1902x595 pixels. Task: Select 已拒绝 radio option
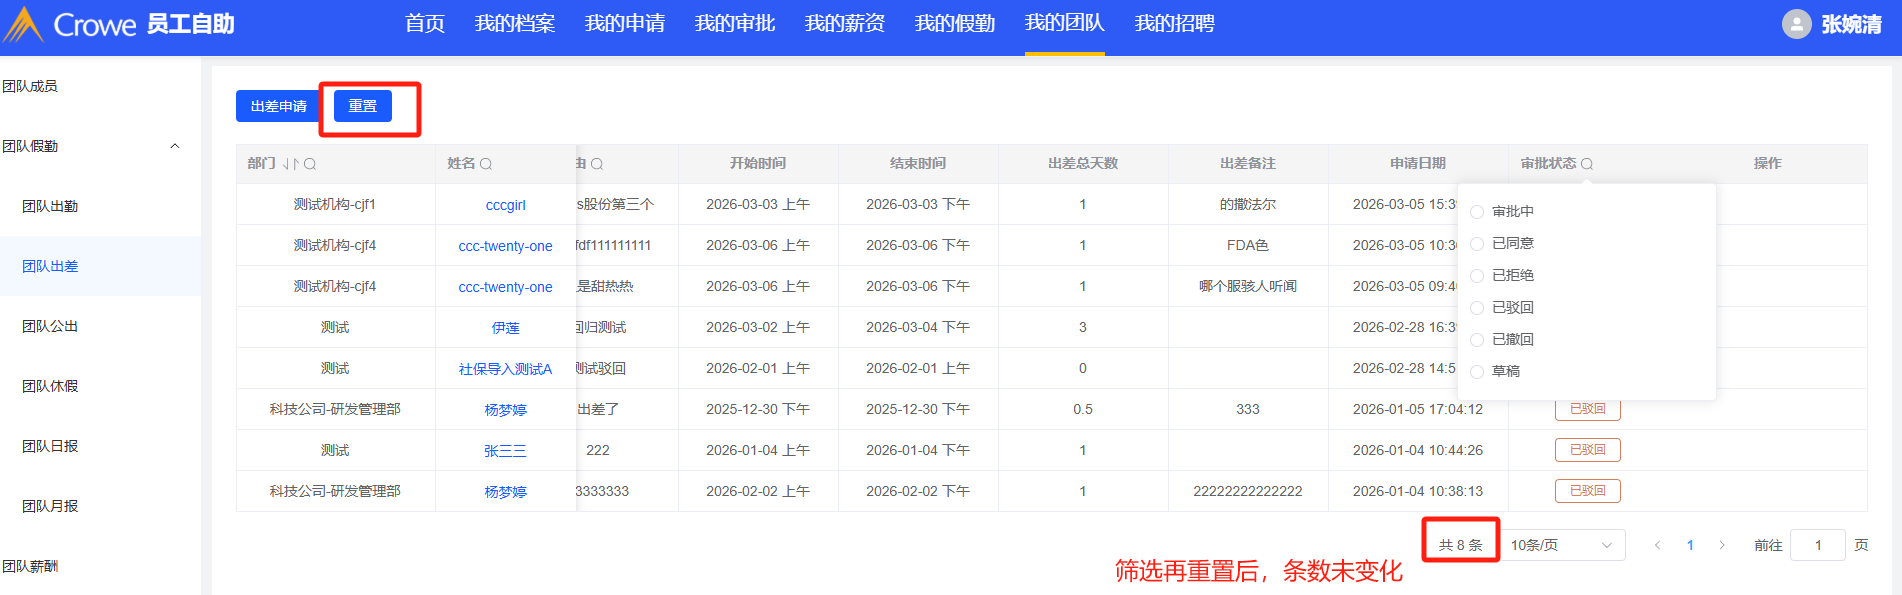click(x=1476, y=276)
